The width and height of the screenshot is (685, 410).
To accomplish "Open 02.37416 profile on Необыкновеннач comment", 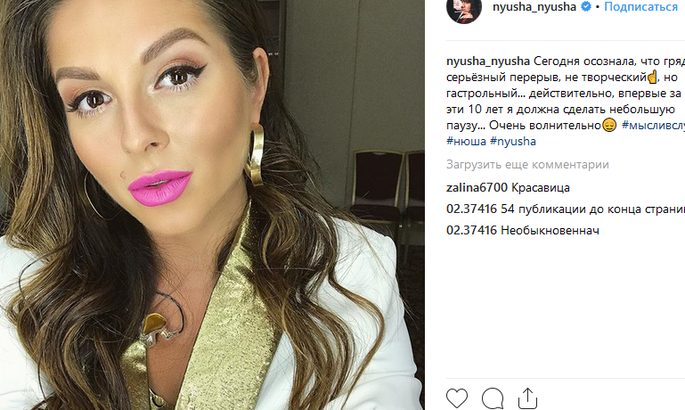I will [x=471, y=230].
